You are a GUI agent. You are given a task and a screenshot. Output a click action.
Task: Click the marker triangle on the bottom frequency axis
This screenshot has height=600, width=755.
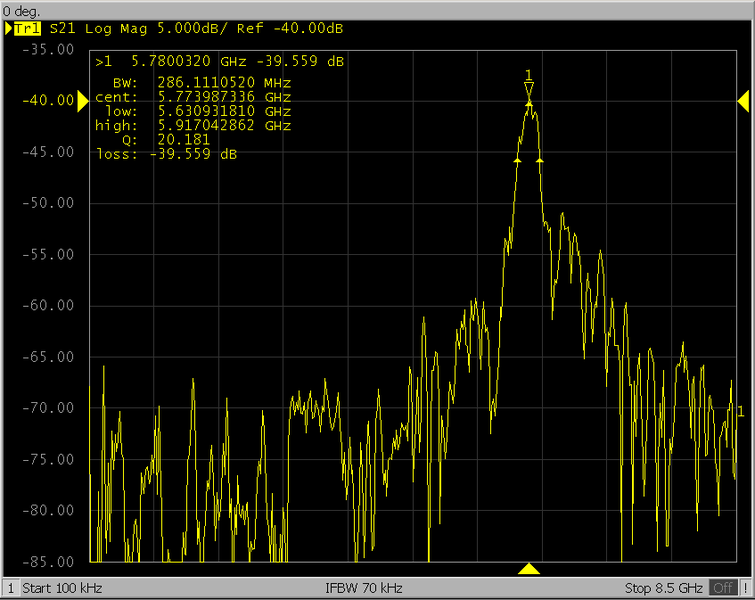pos(529,569)
